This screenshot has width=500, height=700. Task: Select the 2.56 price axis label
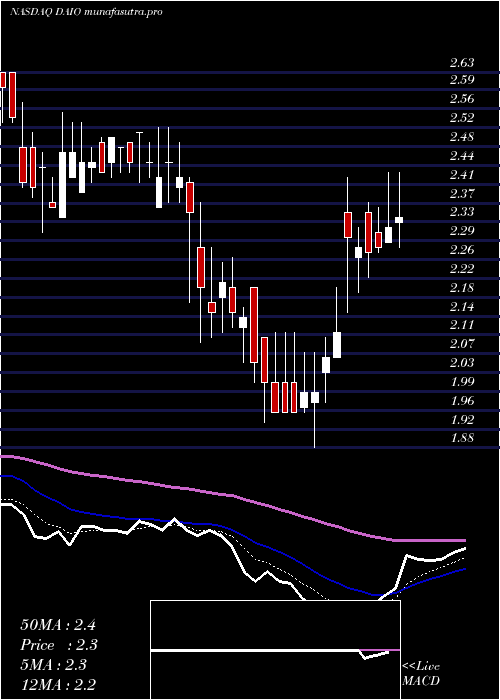click(x=462, y=99)
